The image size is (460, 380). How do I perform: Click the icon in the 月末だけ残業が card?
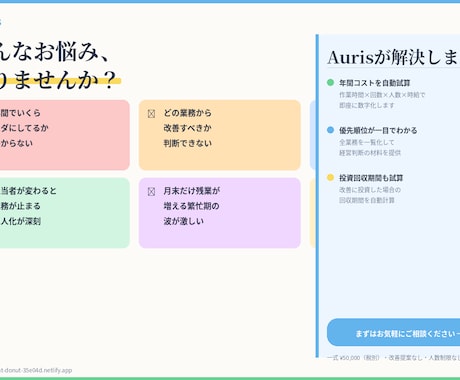tap(151, 192)
